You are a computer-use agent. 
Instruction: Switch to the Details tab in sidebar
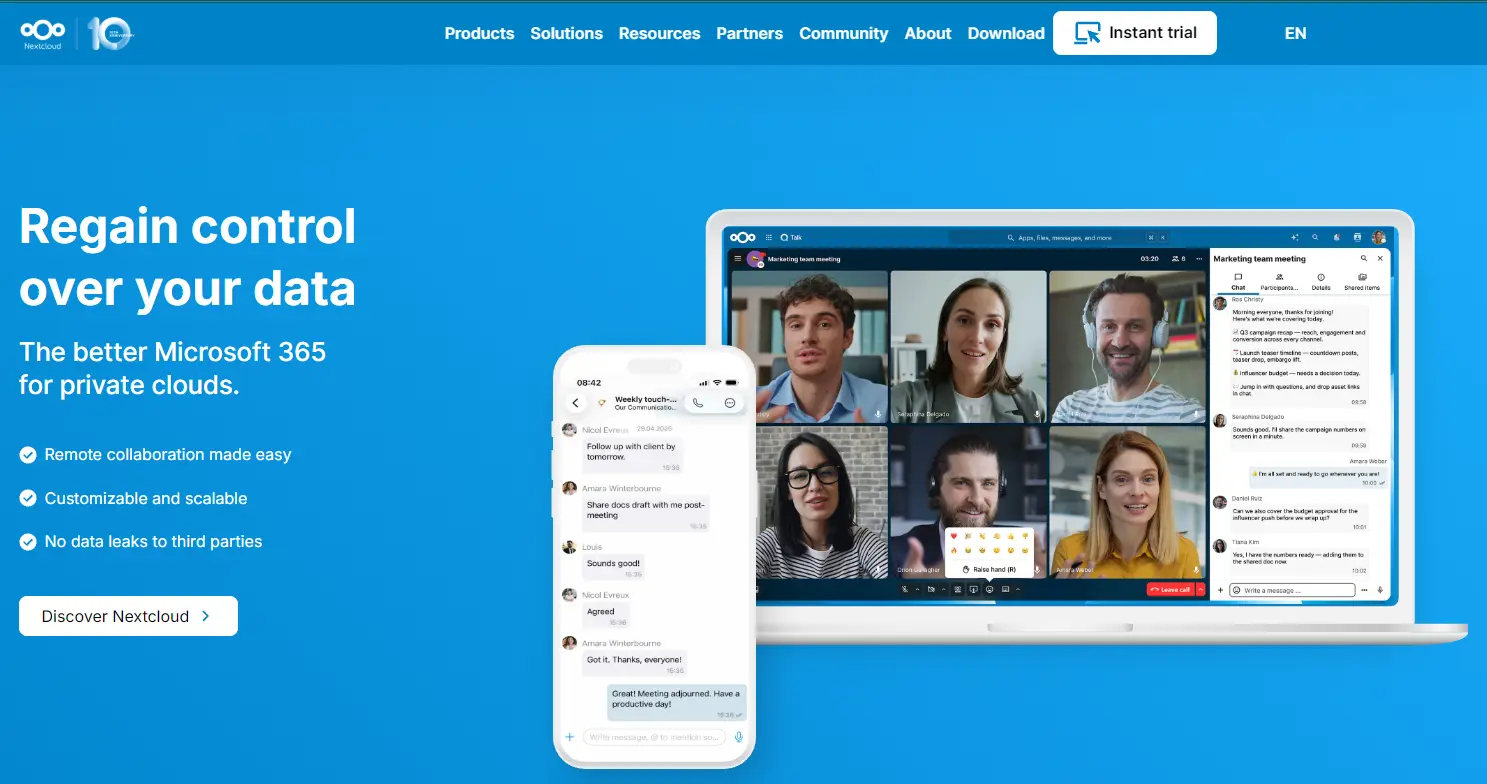coord(1320,282)
